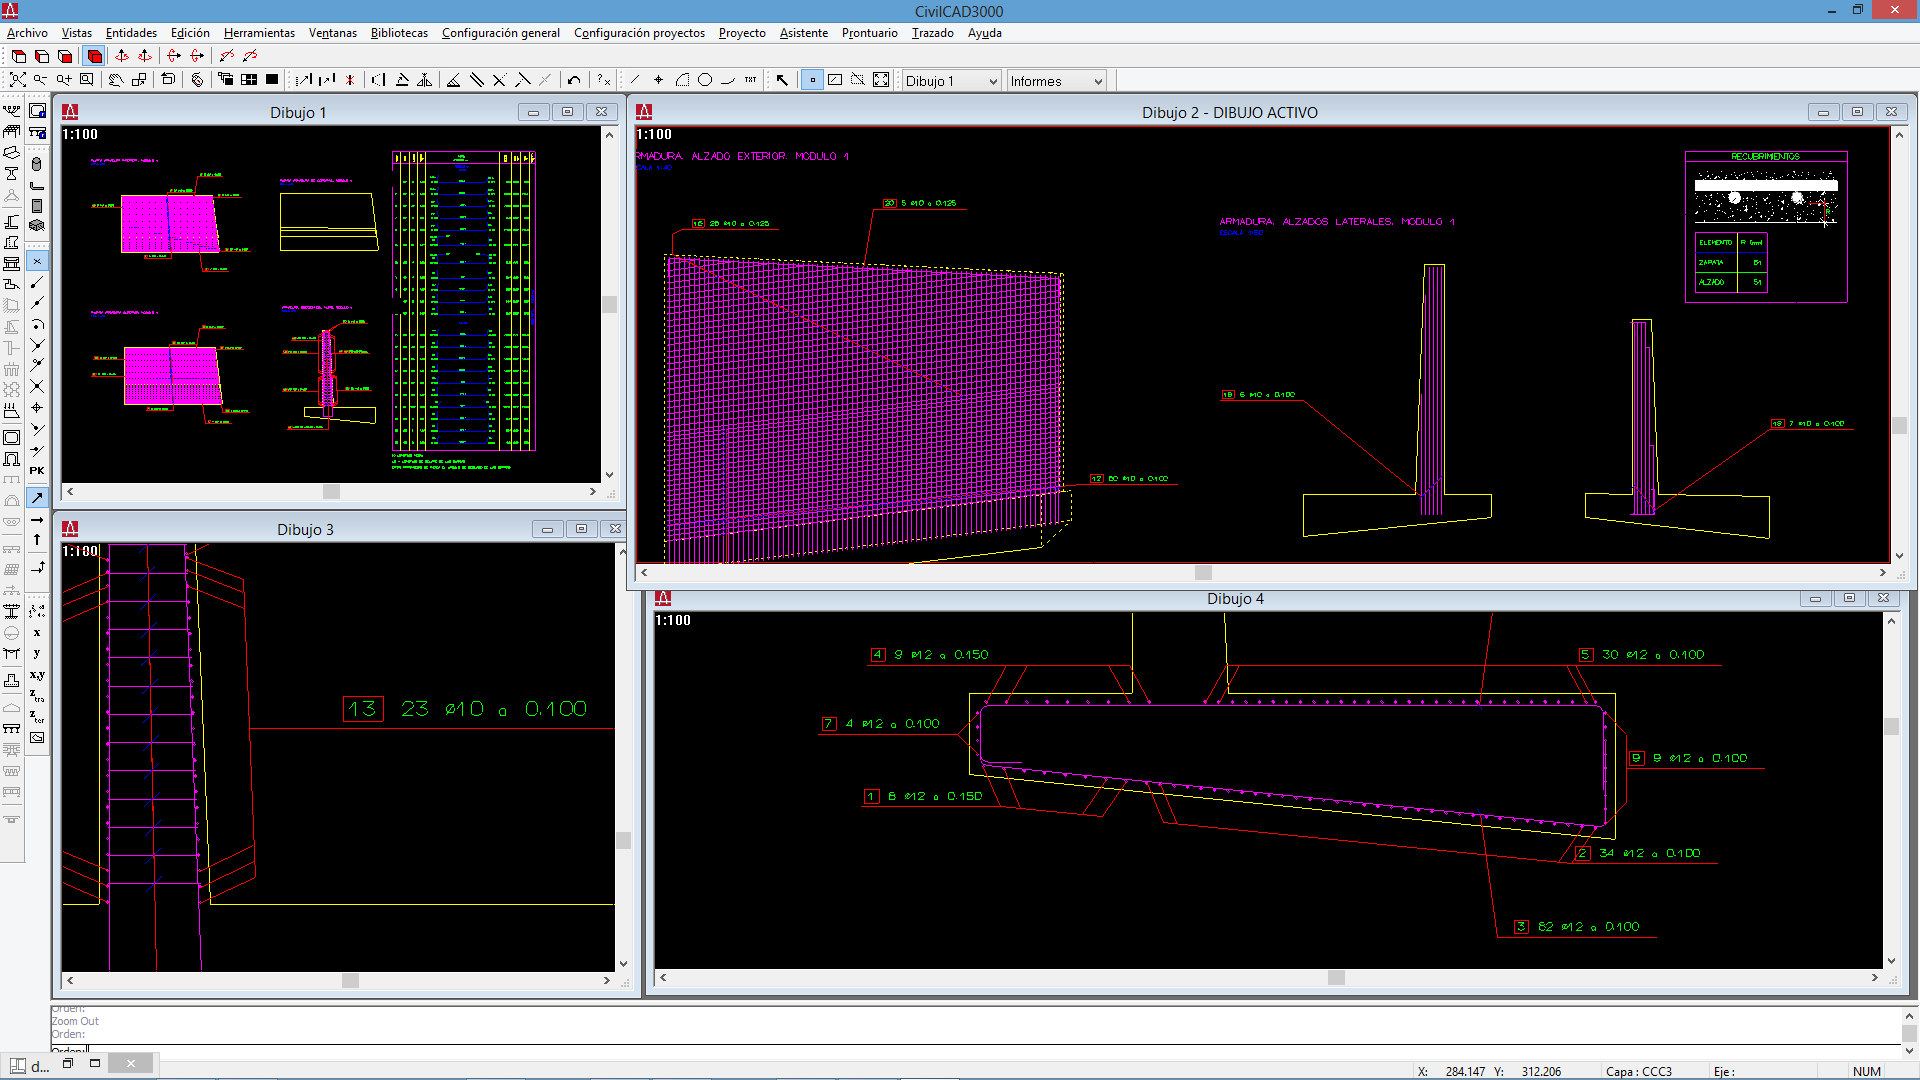Screen dimensions: 1920x1080
Task: Open the Ayuda menu
Action: 984,33
